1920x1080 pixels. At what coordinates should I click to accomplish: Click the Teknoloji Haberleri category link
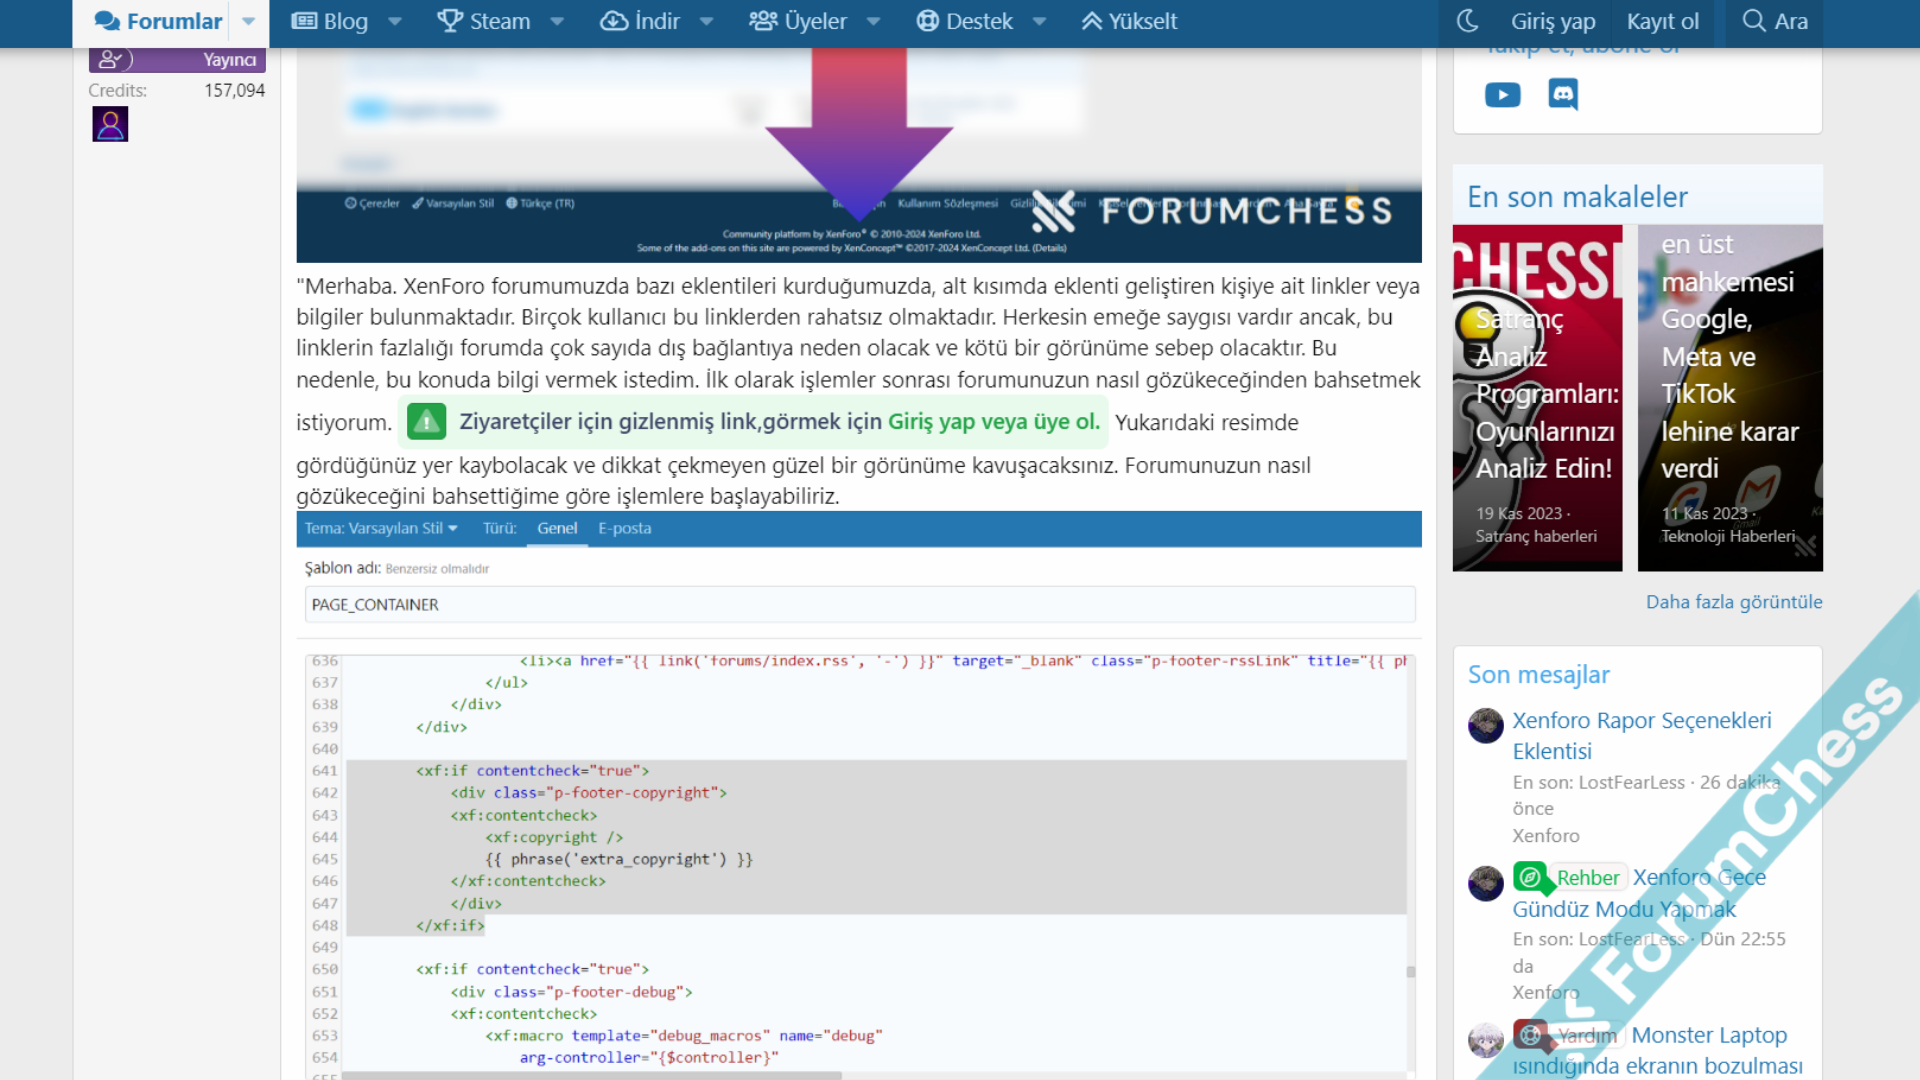[x=1727, y=537]
